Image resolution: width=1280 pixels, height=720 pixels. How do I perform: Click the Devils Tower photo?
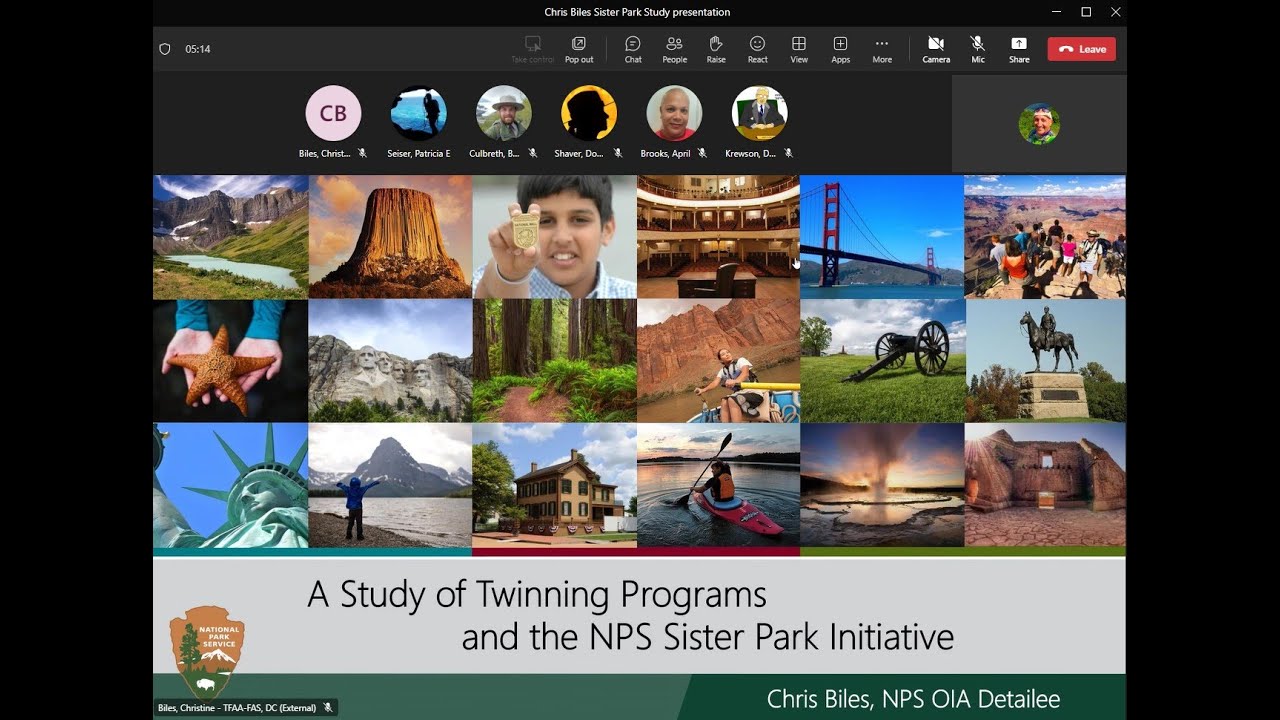coord(390,237)
